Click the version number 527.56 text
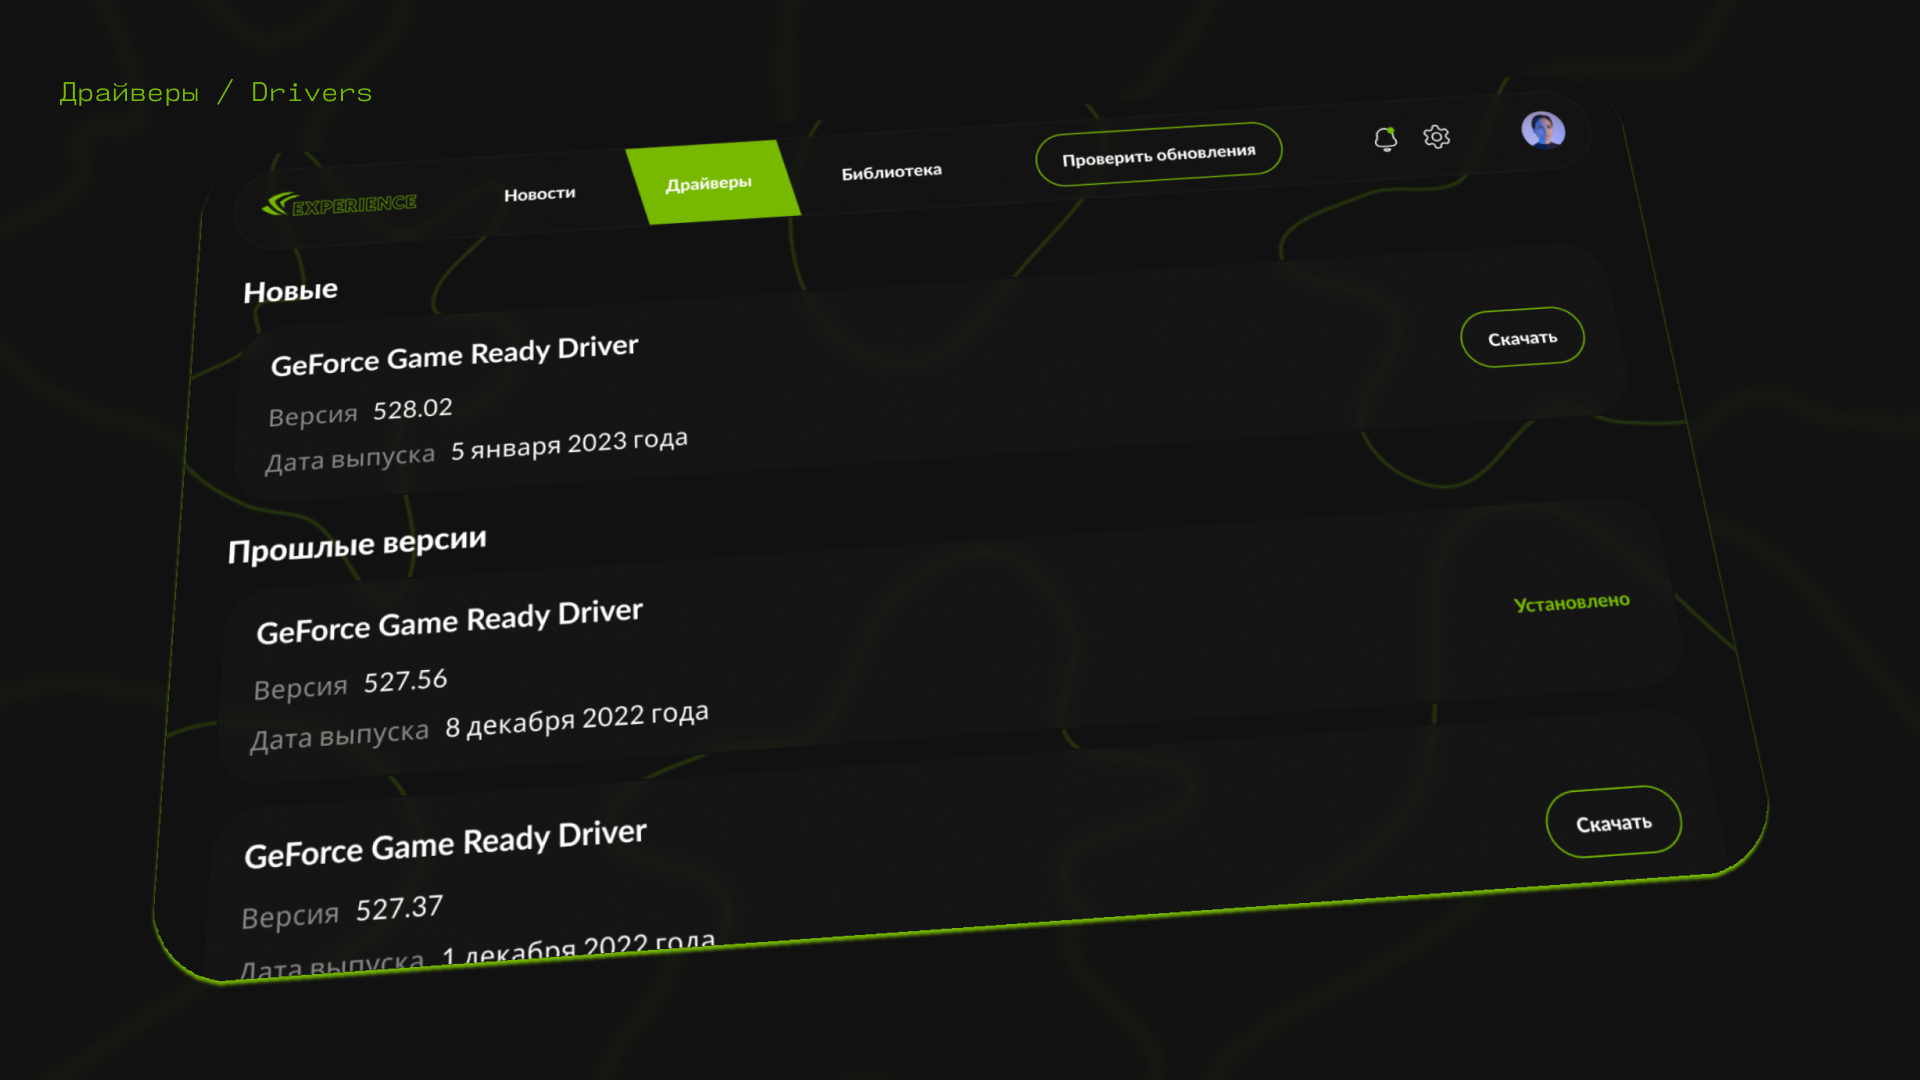1920x1080 pixels. pyautogui.click(x=405, y=682)
